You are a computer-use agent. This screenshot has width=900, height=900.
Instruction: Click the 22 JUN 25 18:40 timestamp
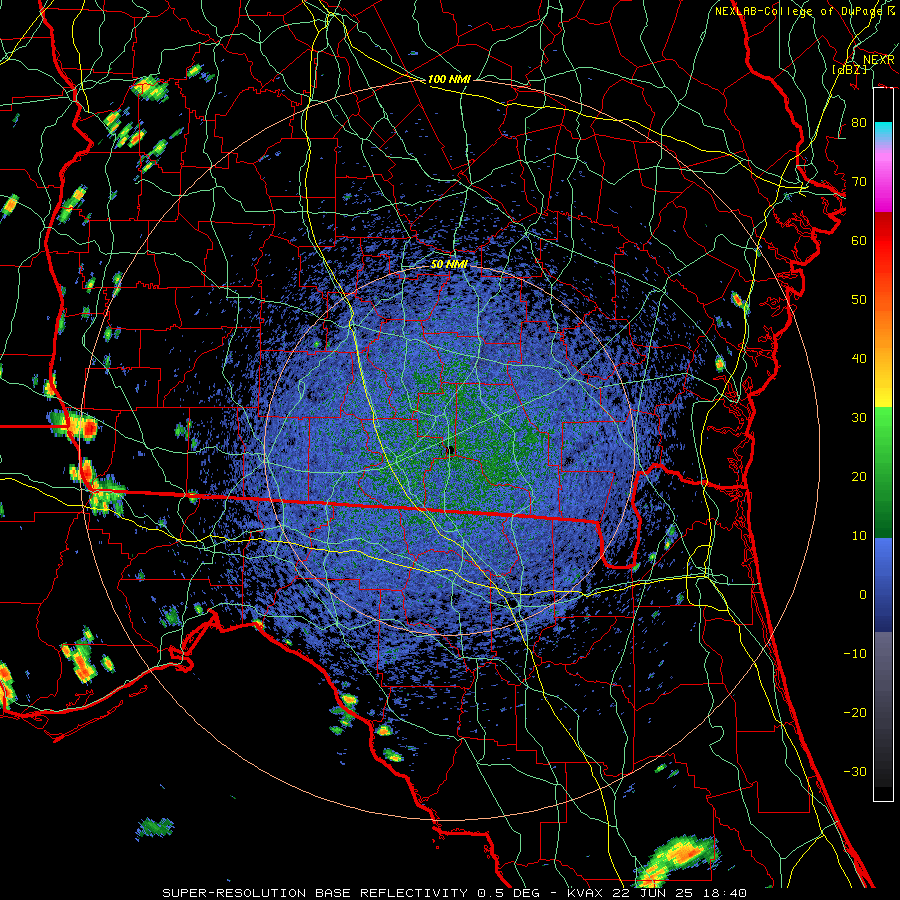(x=681, y=893)
